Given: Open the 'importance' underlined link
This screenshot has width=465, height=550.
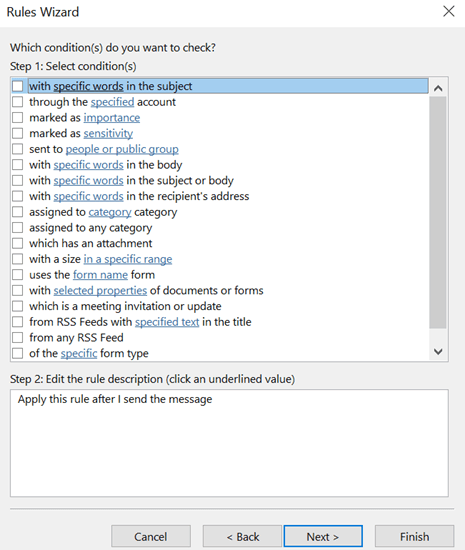Looking at the screenshot, I should coord(112,118).
